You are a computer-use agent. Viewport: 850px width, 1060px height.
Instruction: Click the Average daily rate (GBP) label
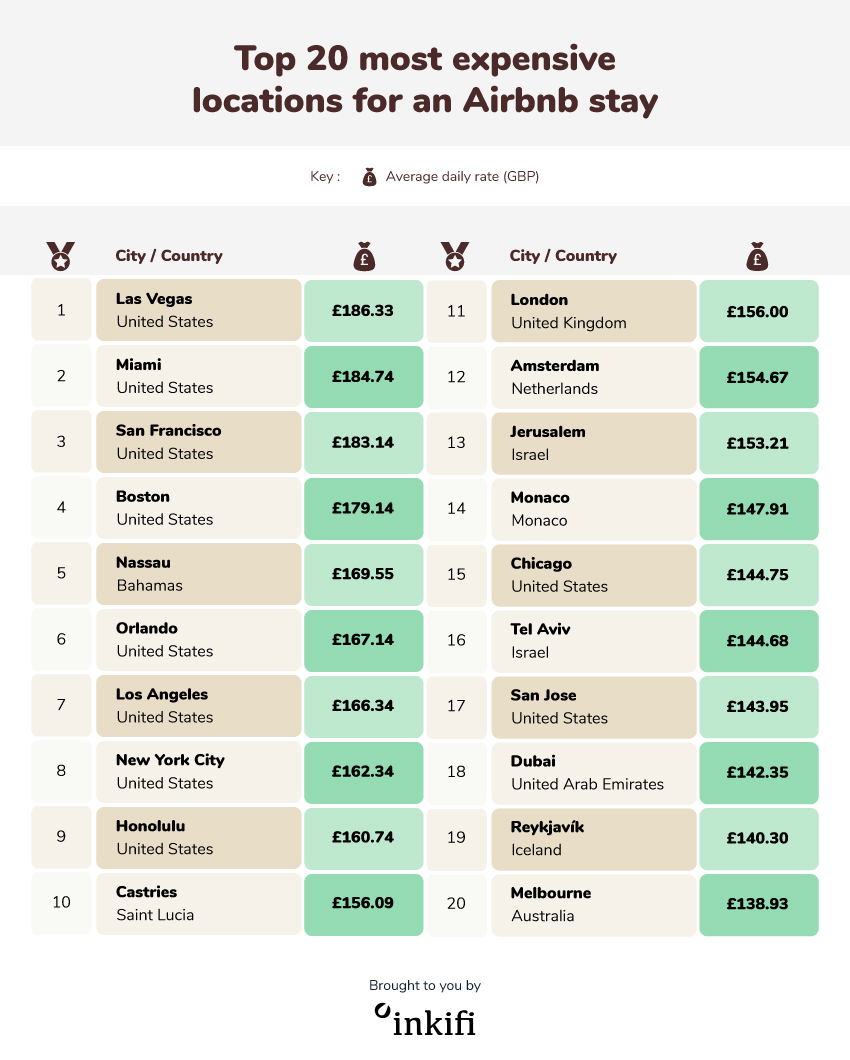463,176
